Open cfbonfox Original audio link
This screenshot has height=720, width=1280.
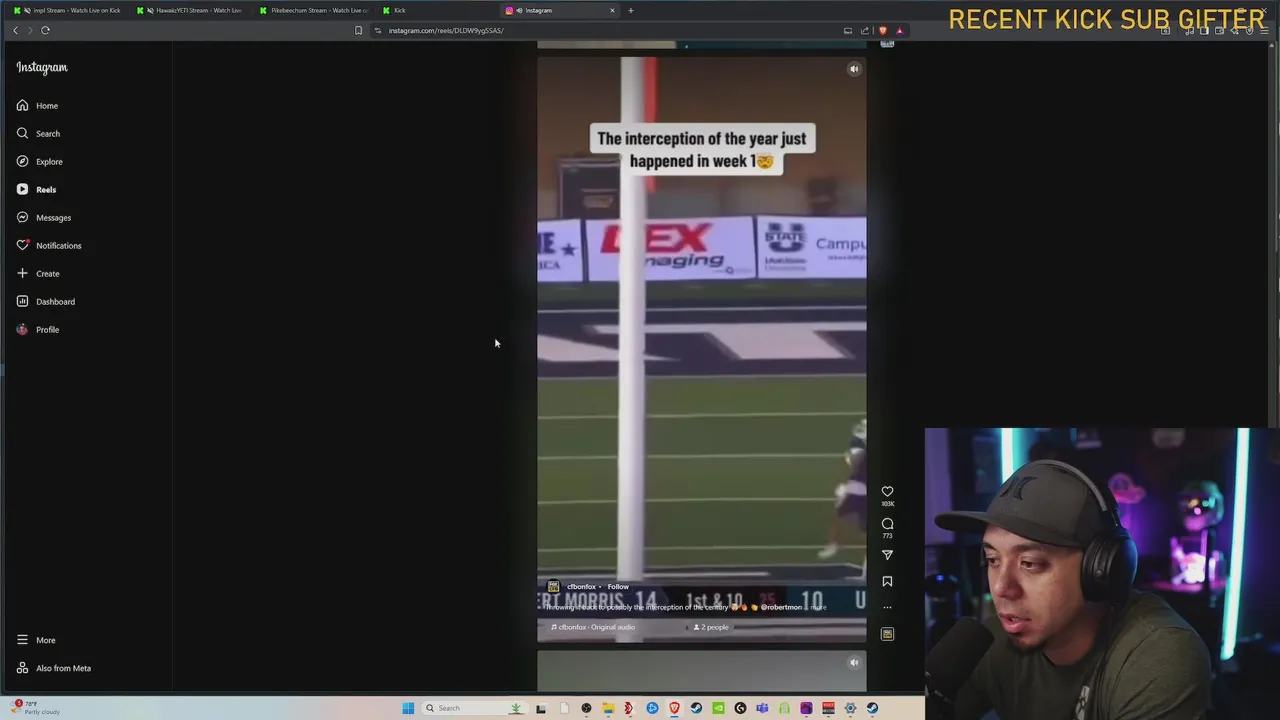(596, 627)
